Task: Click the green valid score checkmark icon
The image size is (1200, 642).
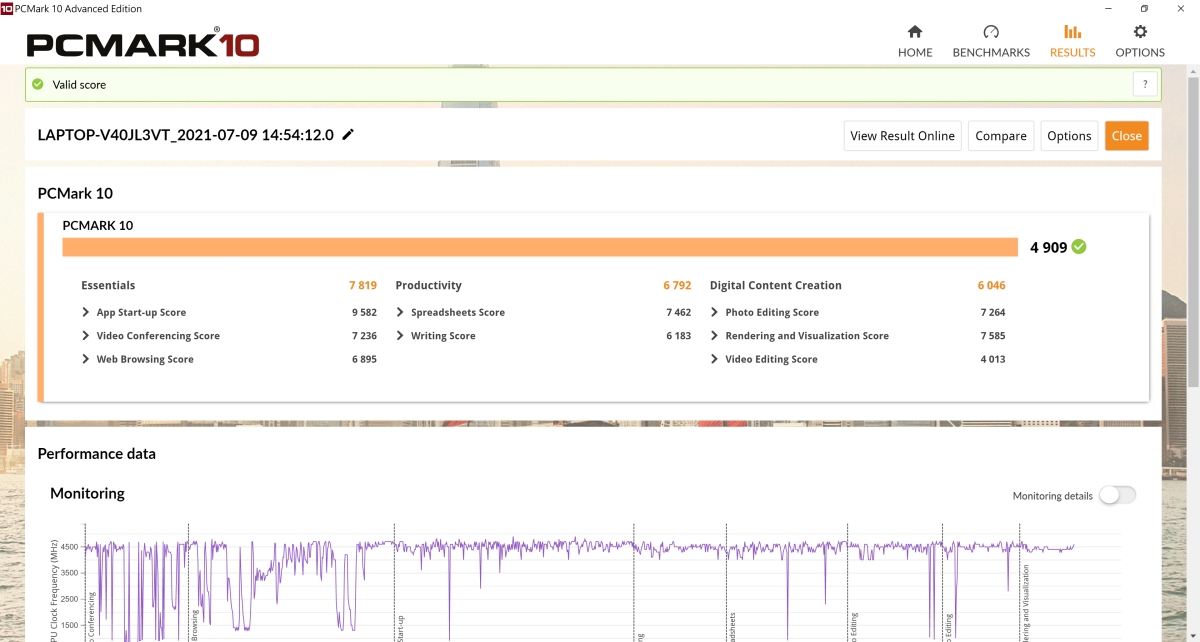Action: [x=38, y=85]
